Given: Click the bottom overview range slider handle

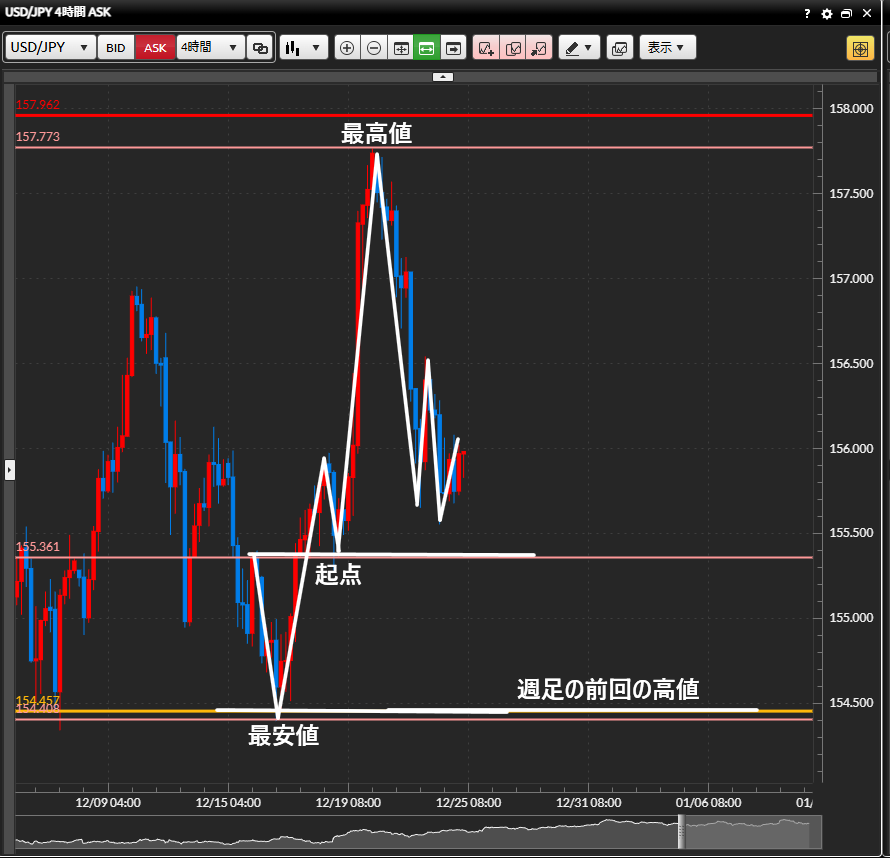Looking at the screenshot, I should [x=682, y=832].
